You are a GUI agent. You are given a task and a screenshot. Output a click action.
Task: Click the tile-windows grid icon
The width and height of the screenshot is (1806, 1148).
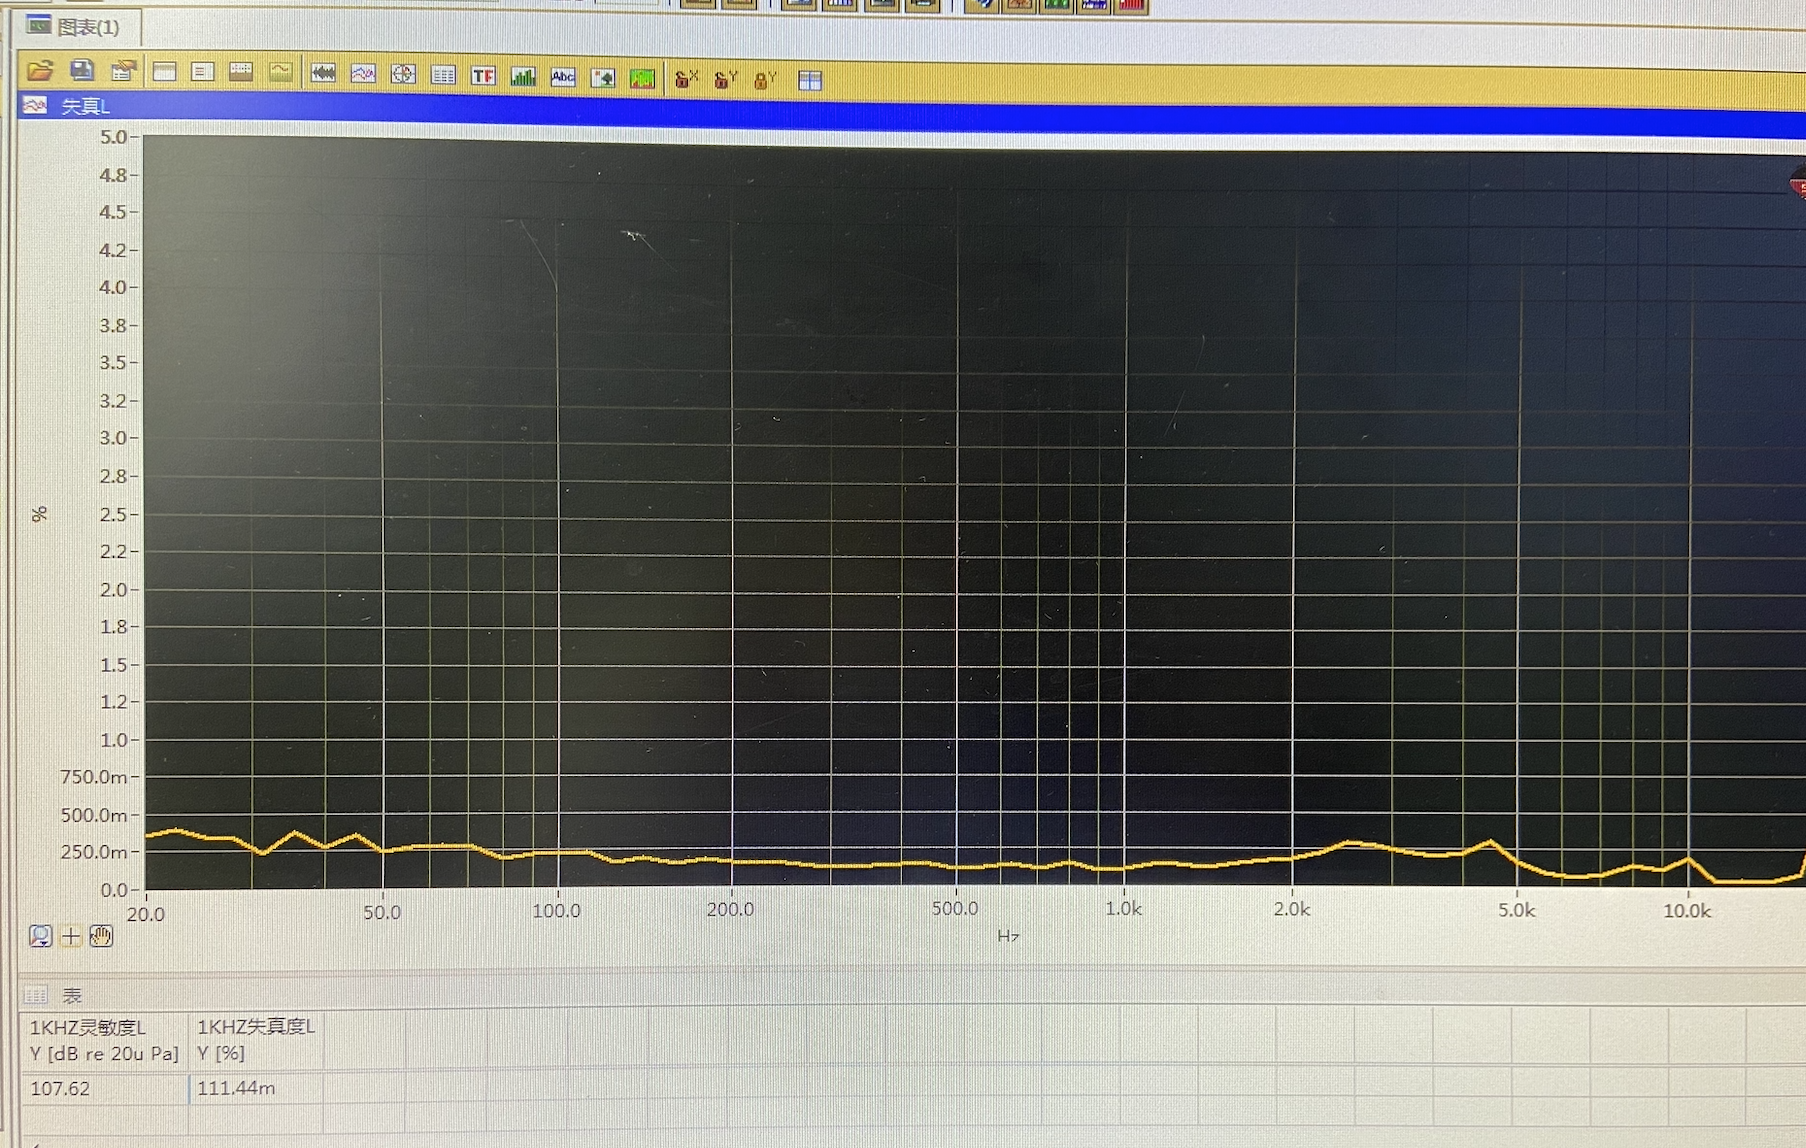pos(810,81)
